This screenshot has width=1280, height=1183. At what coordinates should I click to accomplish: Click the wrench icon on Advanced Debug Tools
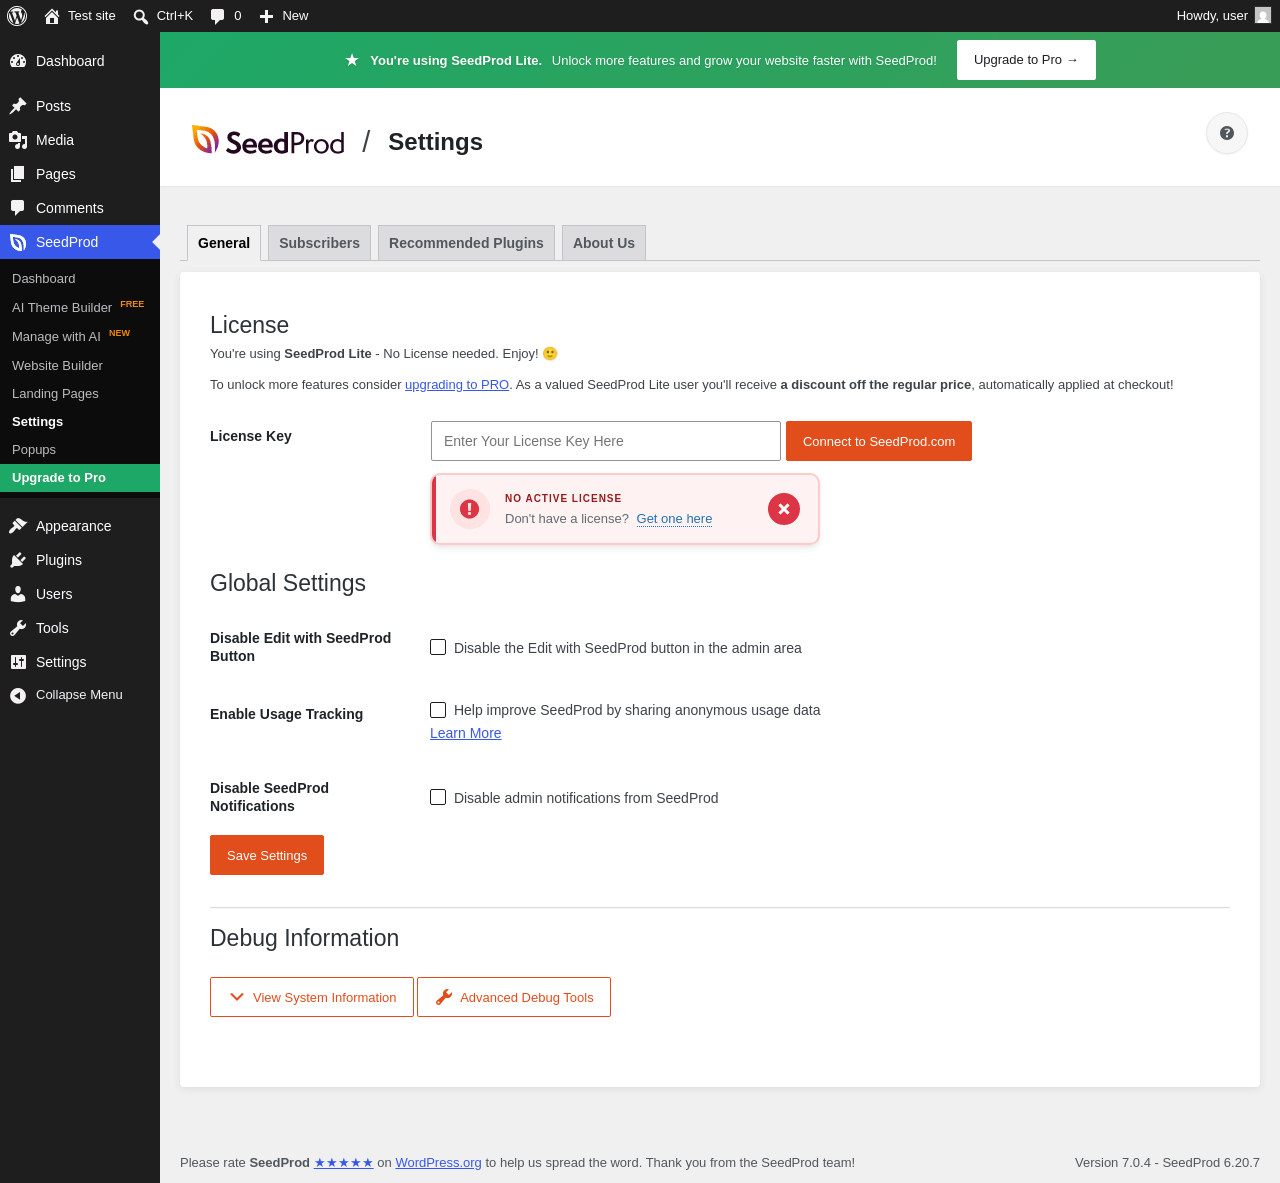pos(444,997)
